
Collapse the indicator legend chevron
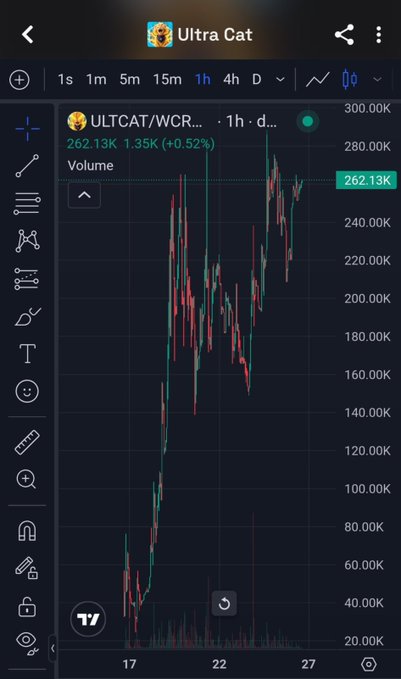click(x=84, y=195)
